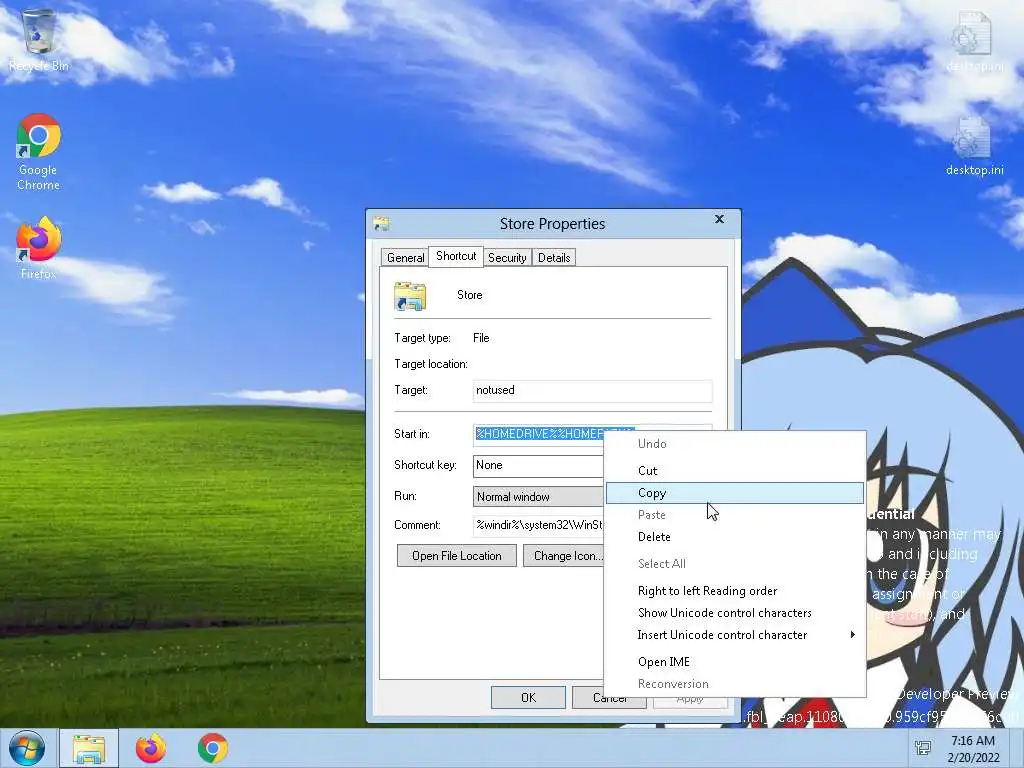Image resolution: width=1024 pixels, height=768 pixels.
Task: Open the Start orb button
Action: tap(26, 748)
